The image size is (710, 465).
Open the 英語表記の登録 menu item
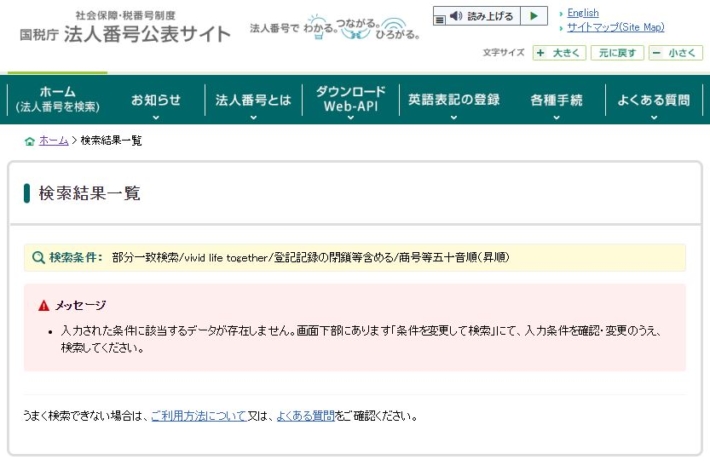454,100
